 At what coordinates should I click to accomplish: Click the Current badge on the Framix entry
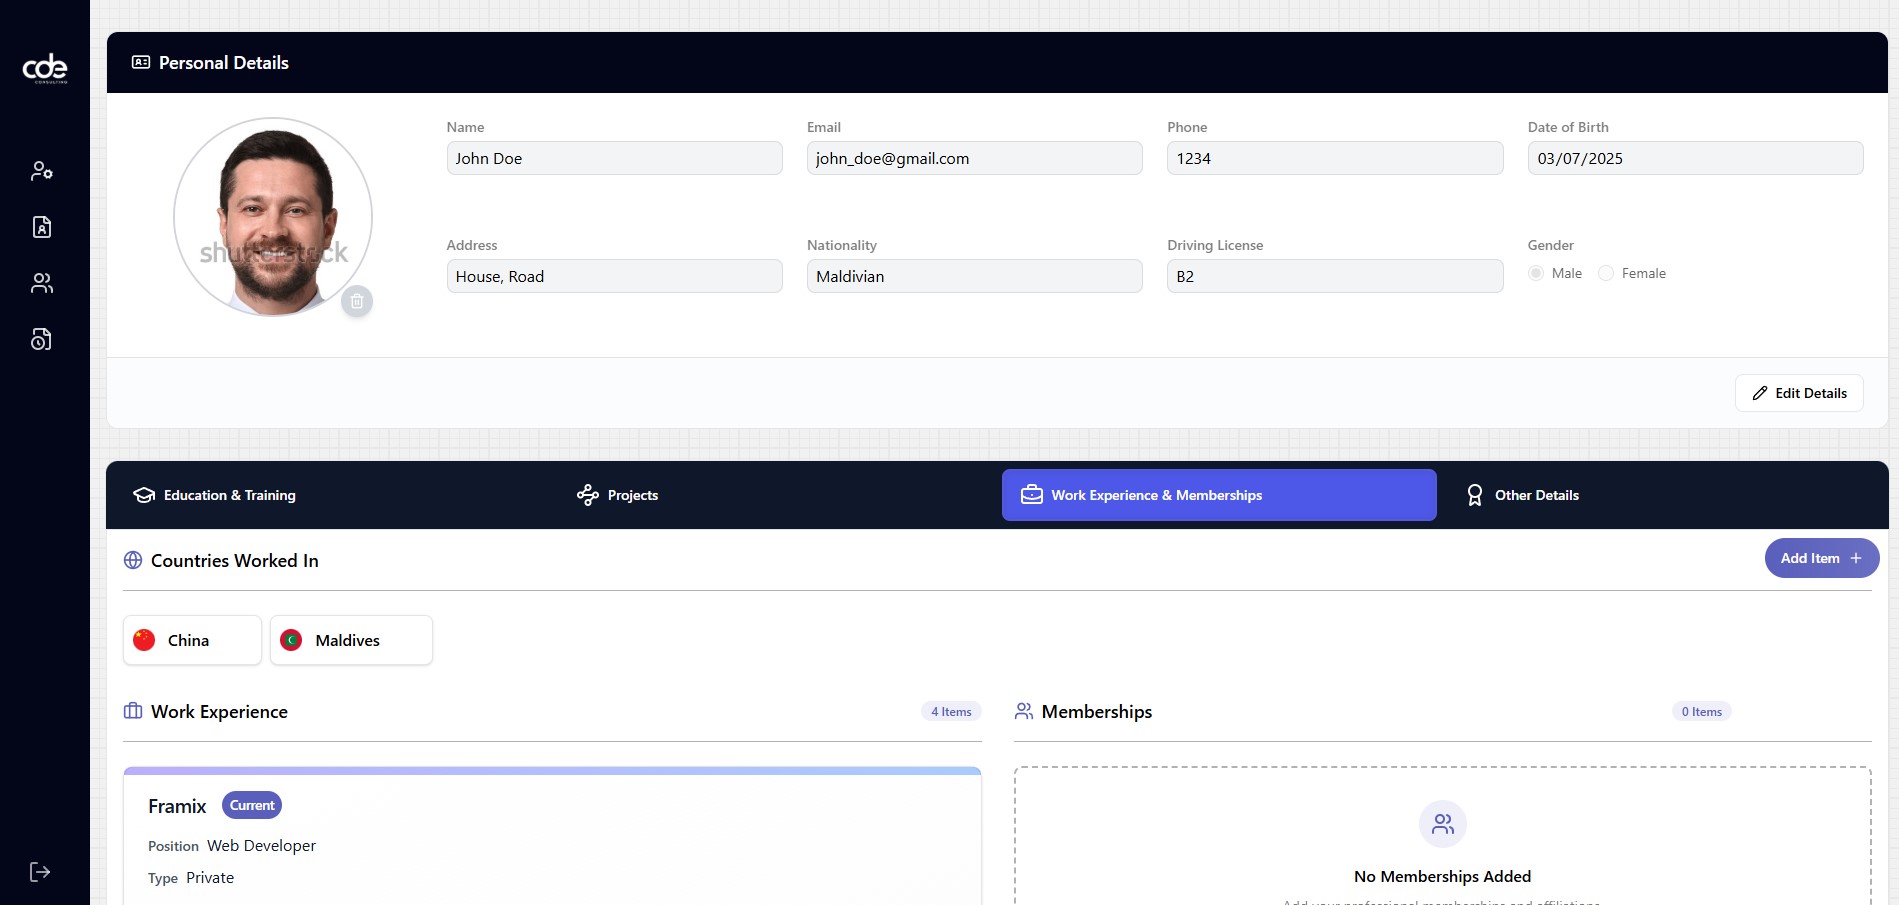pos(251,805)
